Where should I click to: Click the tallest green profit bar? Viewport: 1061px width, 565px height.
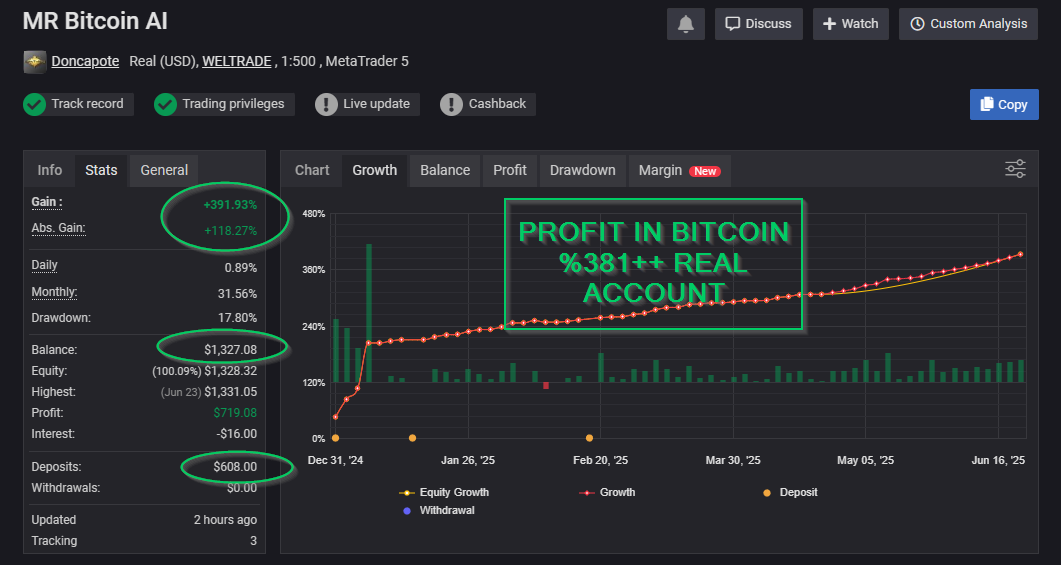[x=369, y=313]
